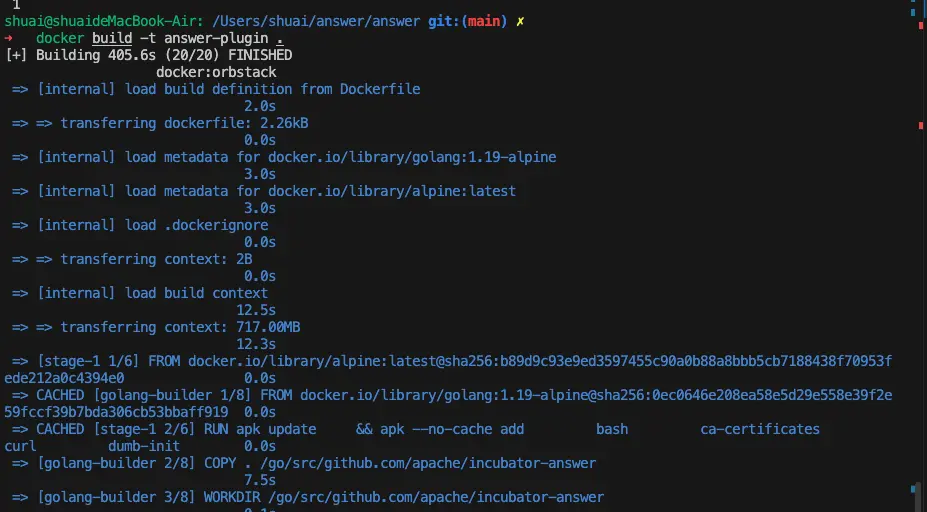Click metadata line for alpine:latest
This screenshot has width=927, height=512.
tap(264, 191)
